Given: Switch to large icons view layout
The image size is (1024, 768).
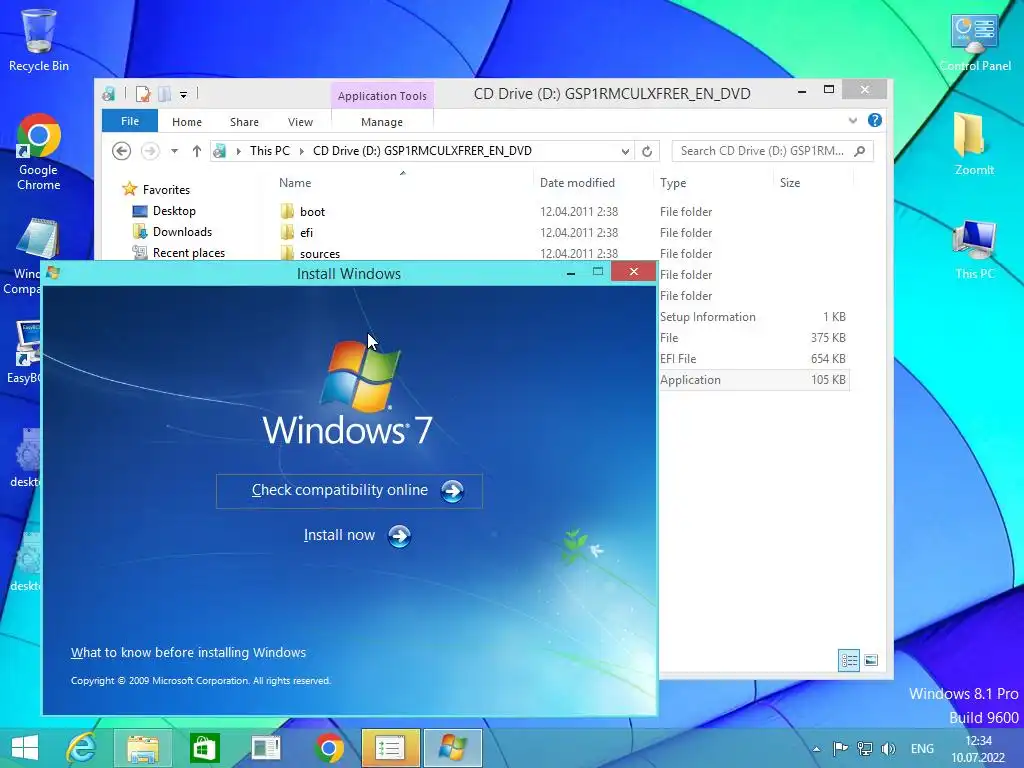Looking at the screenshot, I should (871, 660).
